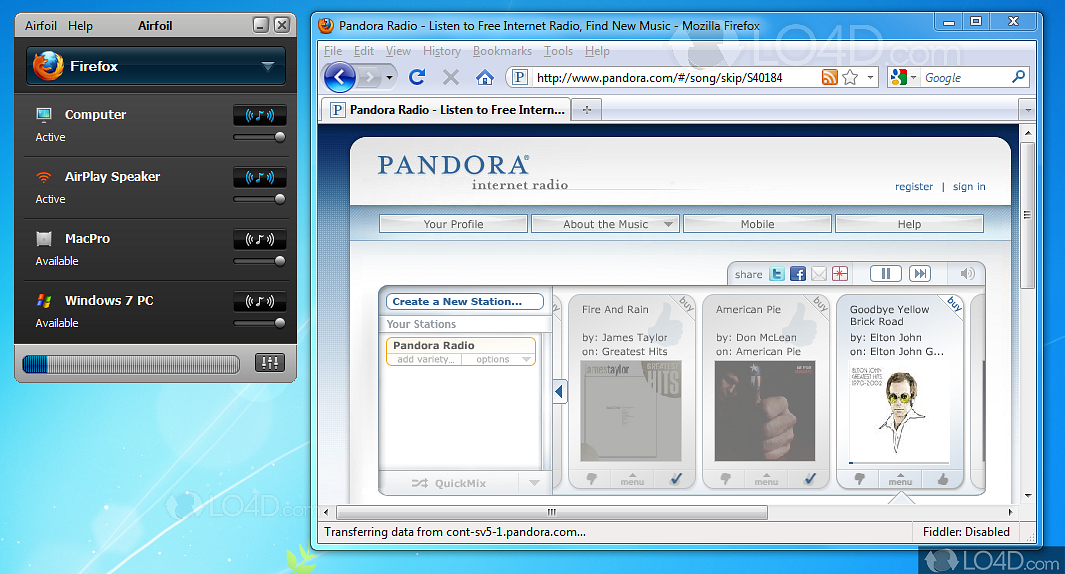Adjust AirPlay Speaker volume slider
The width and height of the screenshot is (1065, 574).
click(x=259, y=199)
